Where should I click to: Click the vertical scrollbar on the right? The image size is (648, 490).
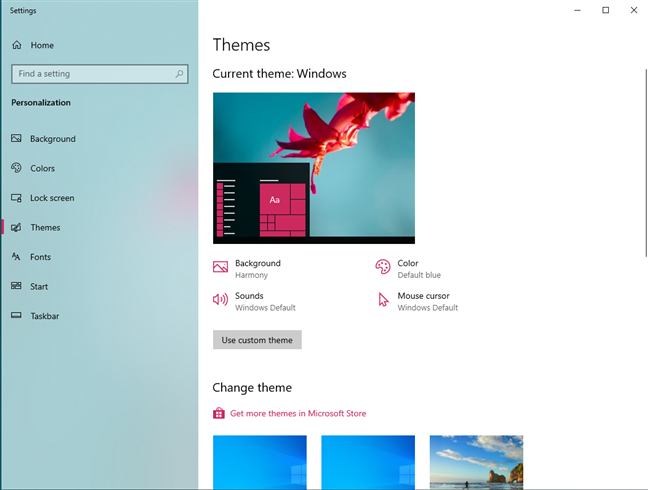coord(646,163)
